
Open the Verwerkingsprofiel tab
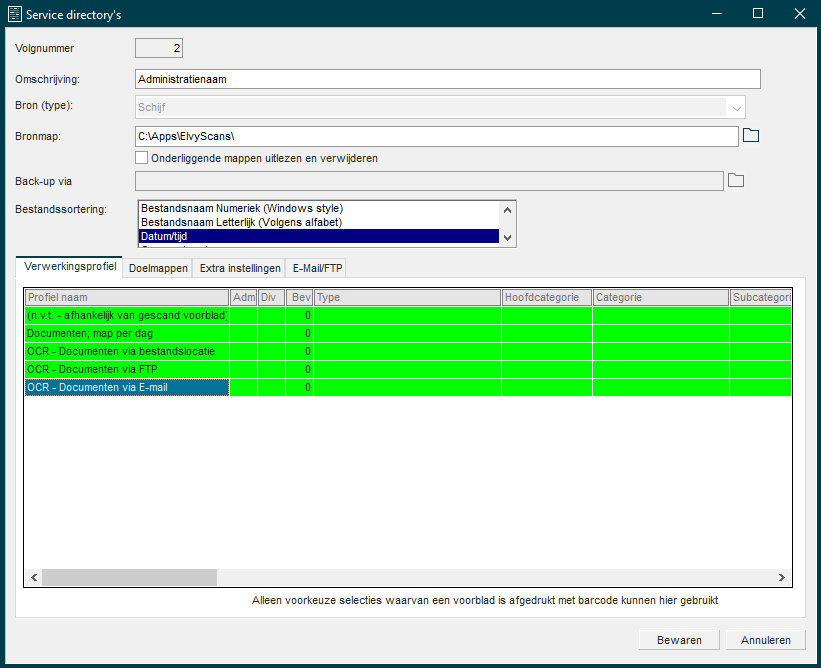(x=67, y=267)
